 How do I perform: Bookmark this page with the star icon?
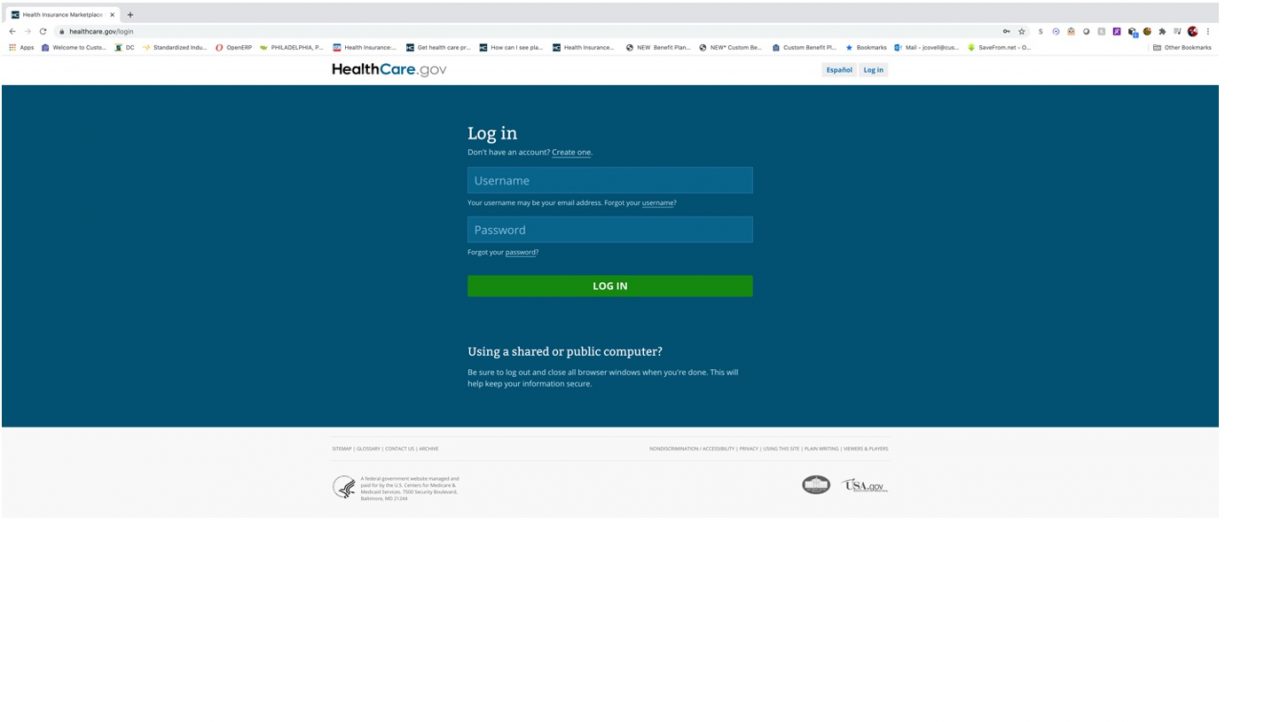pos(1022,32)
